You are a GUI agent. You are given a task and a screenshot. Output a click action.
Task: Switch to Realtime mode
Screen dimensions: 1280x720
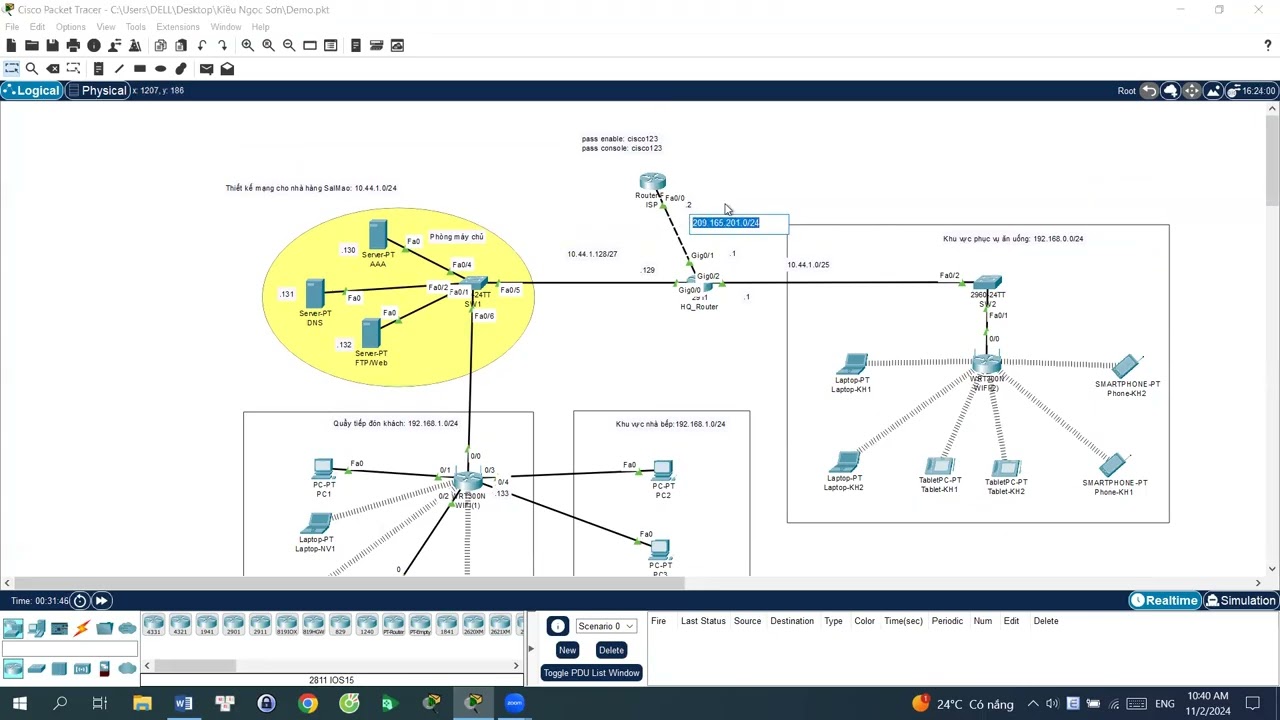tap(1164, 601)
